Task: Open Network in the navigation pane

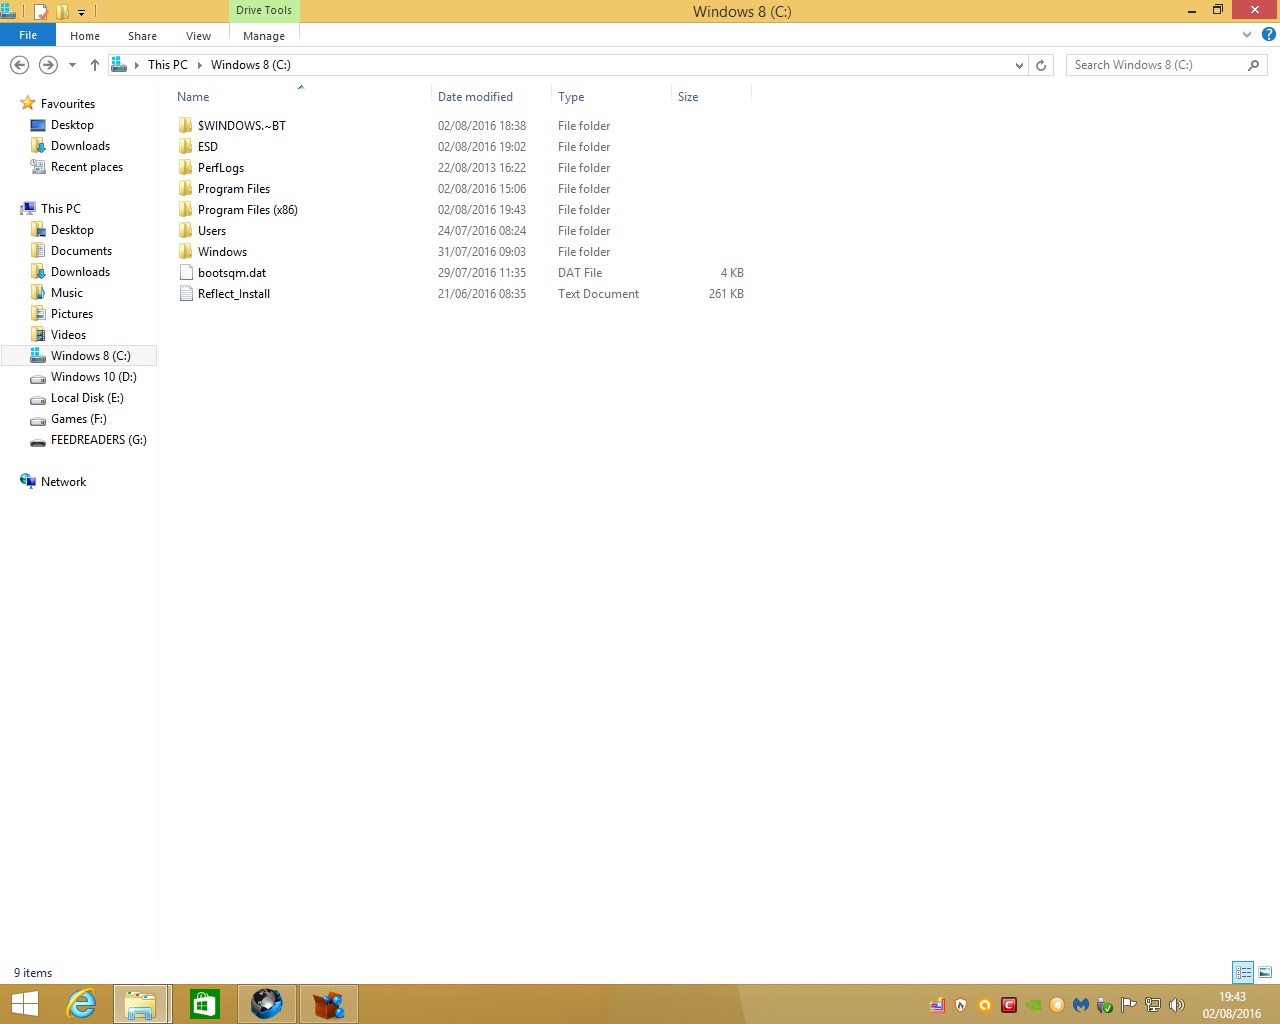Action: pyautogui.click(x=63, y=482)
